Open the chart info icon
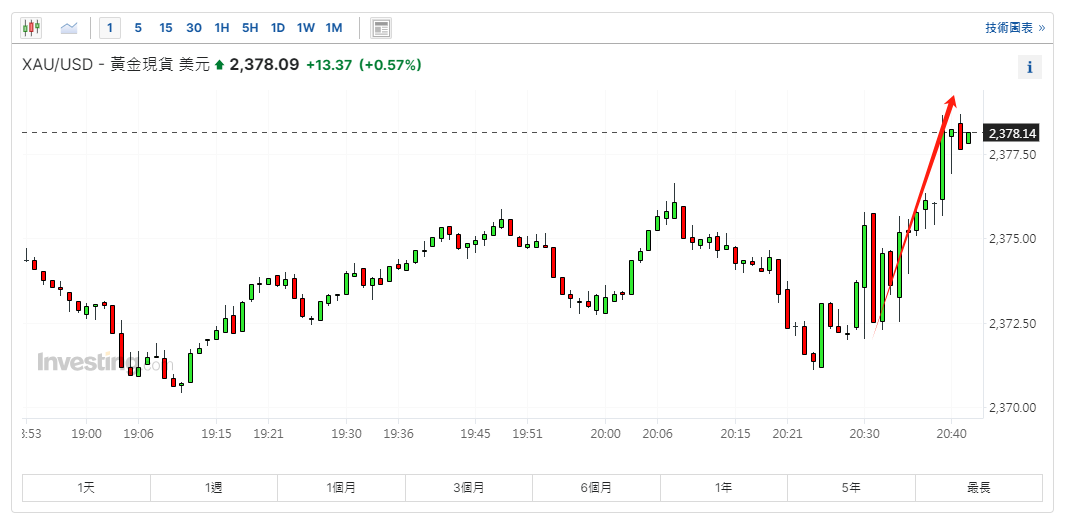The image size is (1081, 519). (1029, 68)
